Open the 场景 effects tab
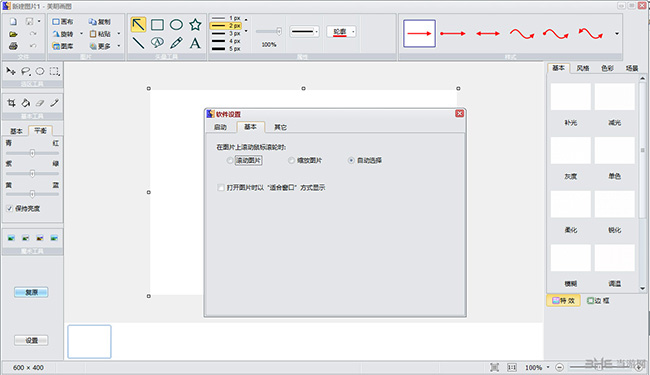 [632, 68]
